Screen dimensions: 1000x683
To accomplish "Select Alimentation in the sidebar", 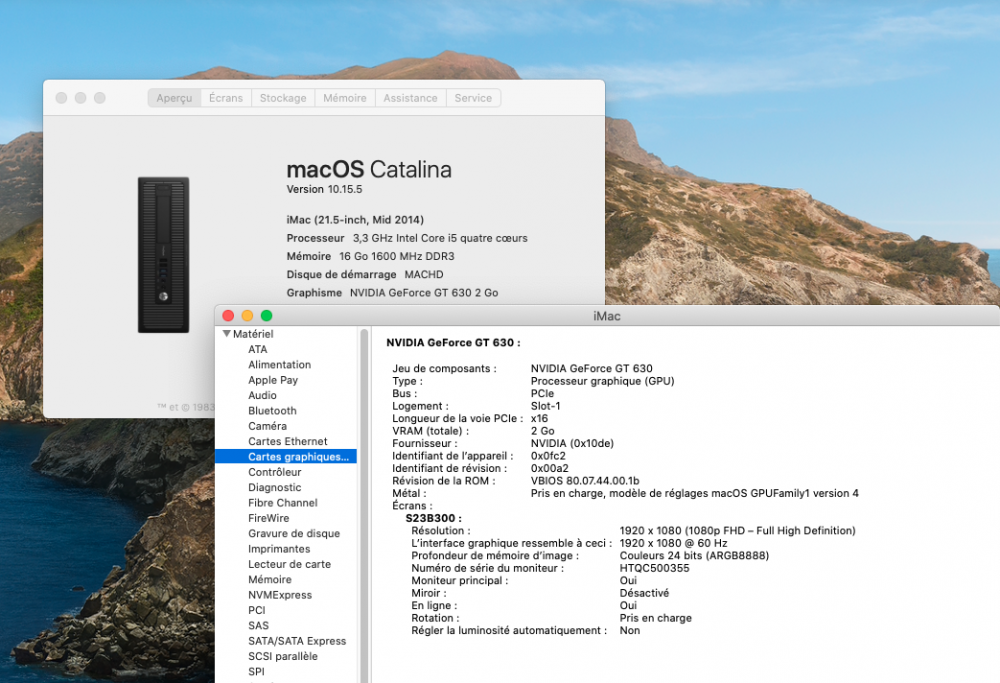I will coord(279,365).
